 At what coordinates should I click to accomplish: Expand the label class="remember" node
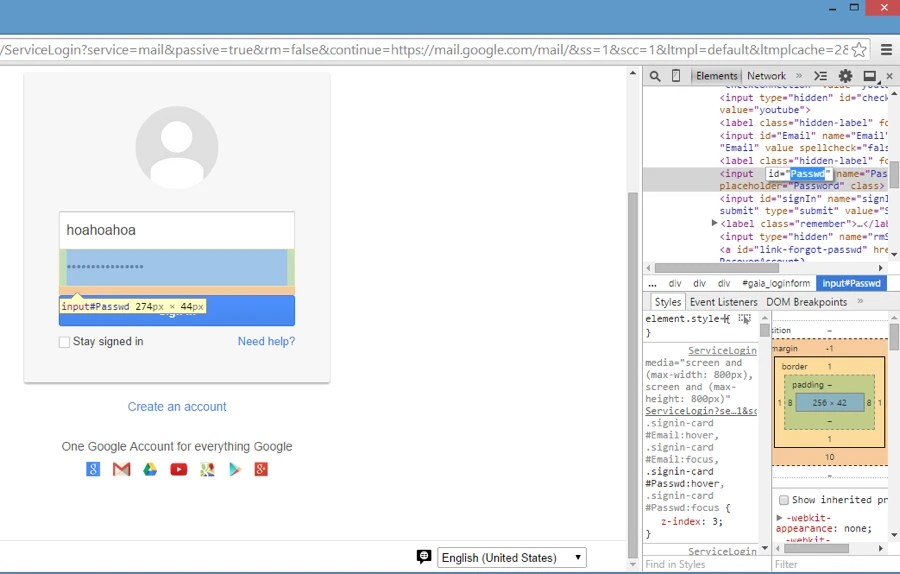[714, 224]
